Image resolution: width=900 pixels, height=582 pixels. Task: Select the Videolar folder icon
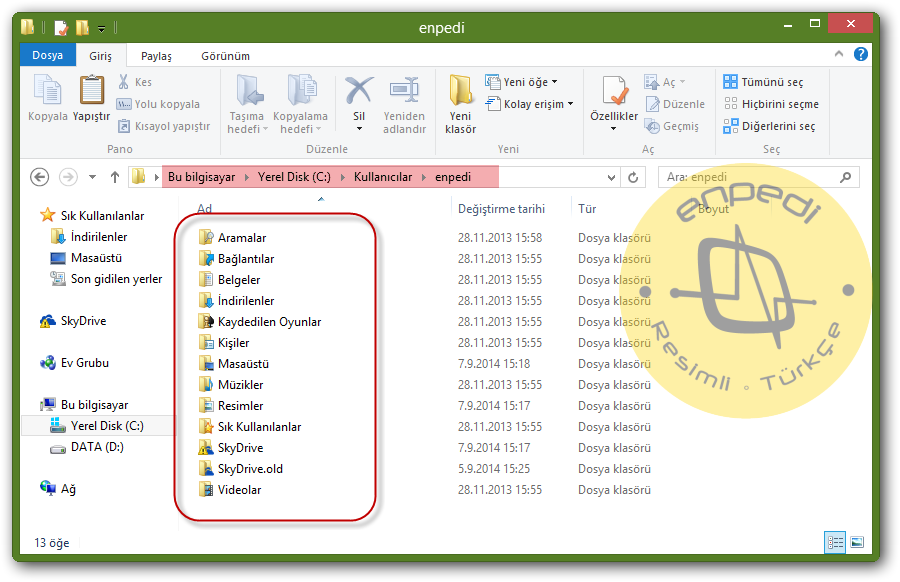click(x=205, y=490)
